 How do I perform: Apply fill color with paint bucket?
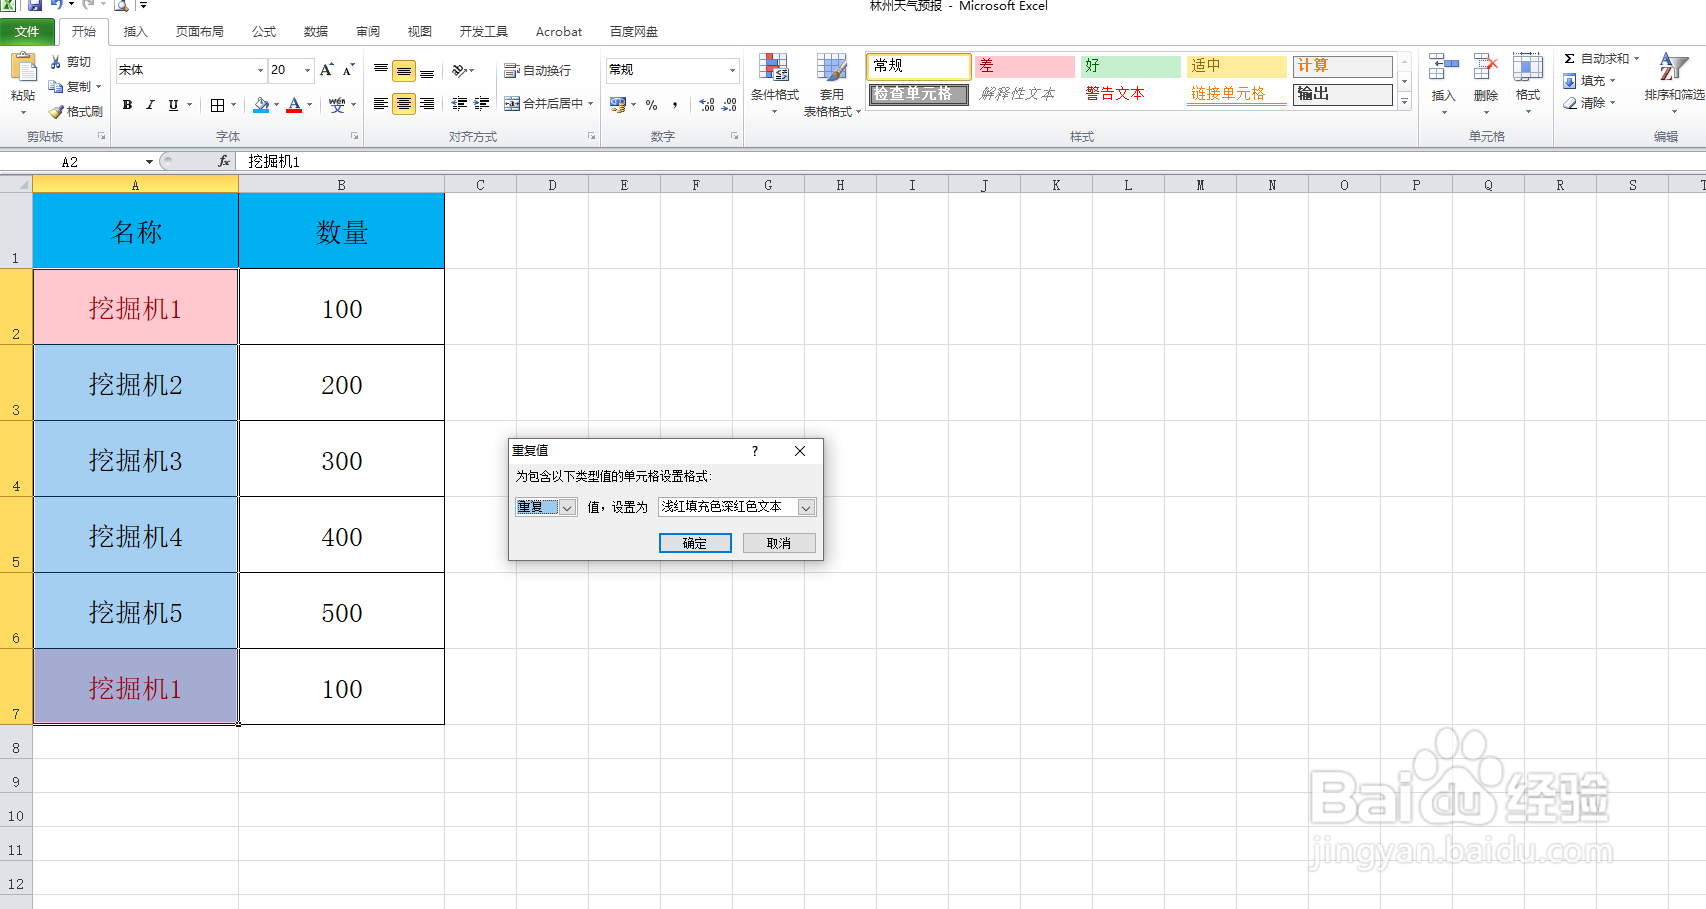tap(262, 105)
